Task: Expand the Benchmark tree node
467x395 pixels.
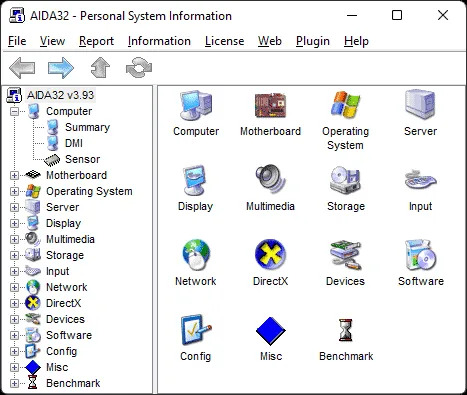Action: [14, 383]
